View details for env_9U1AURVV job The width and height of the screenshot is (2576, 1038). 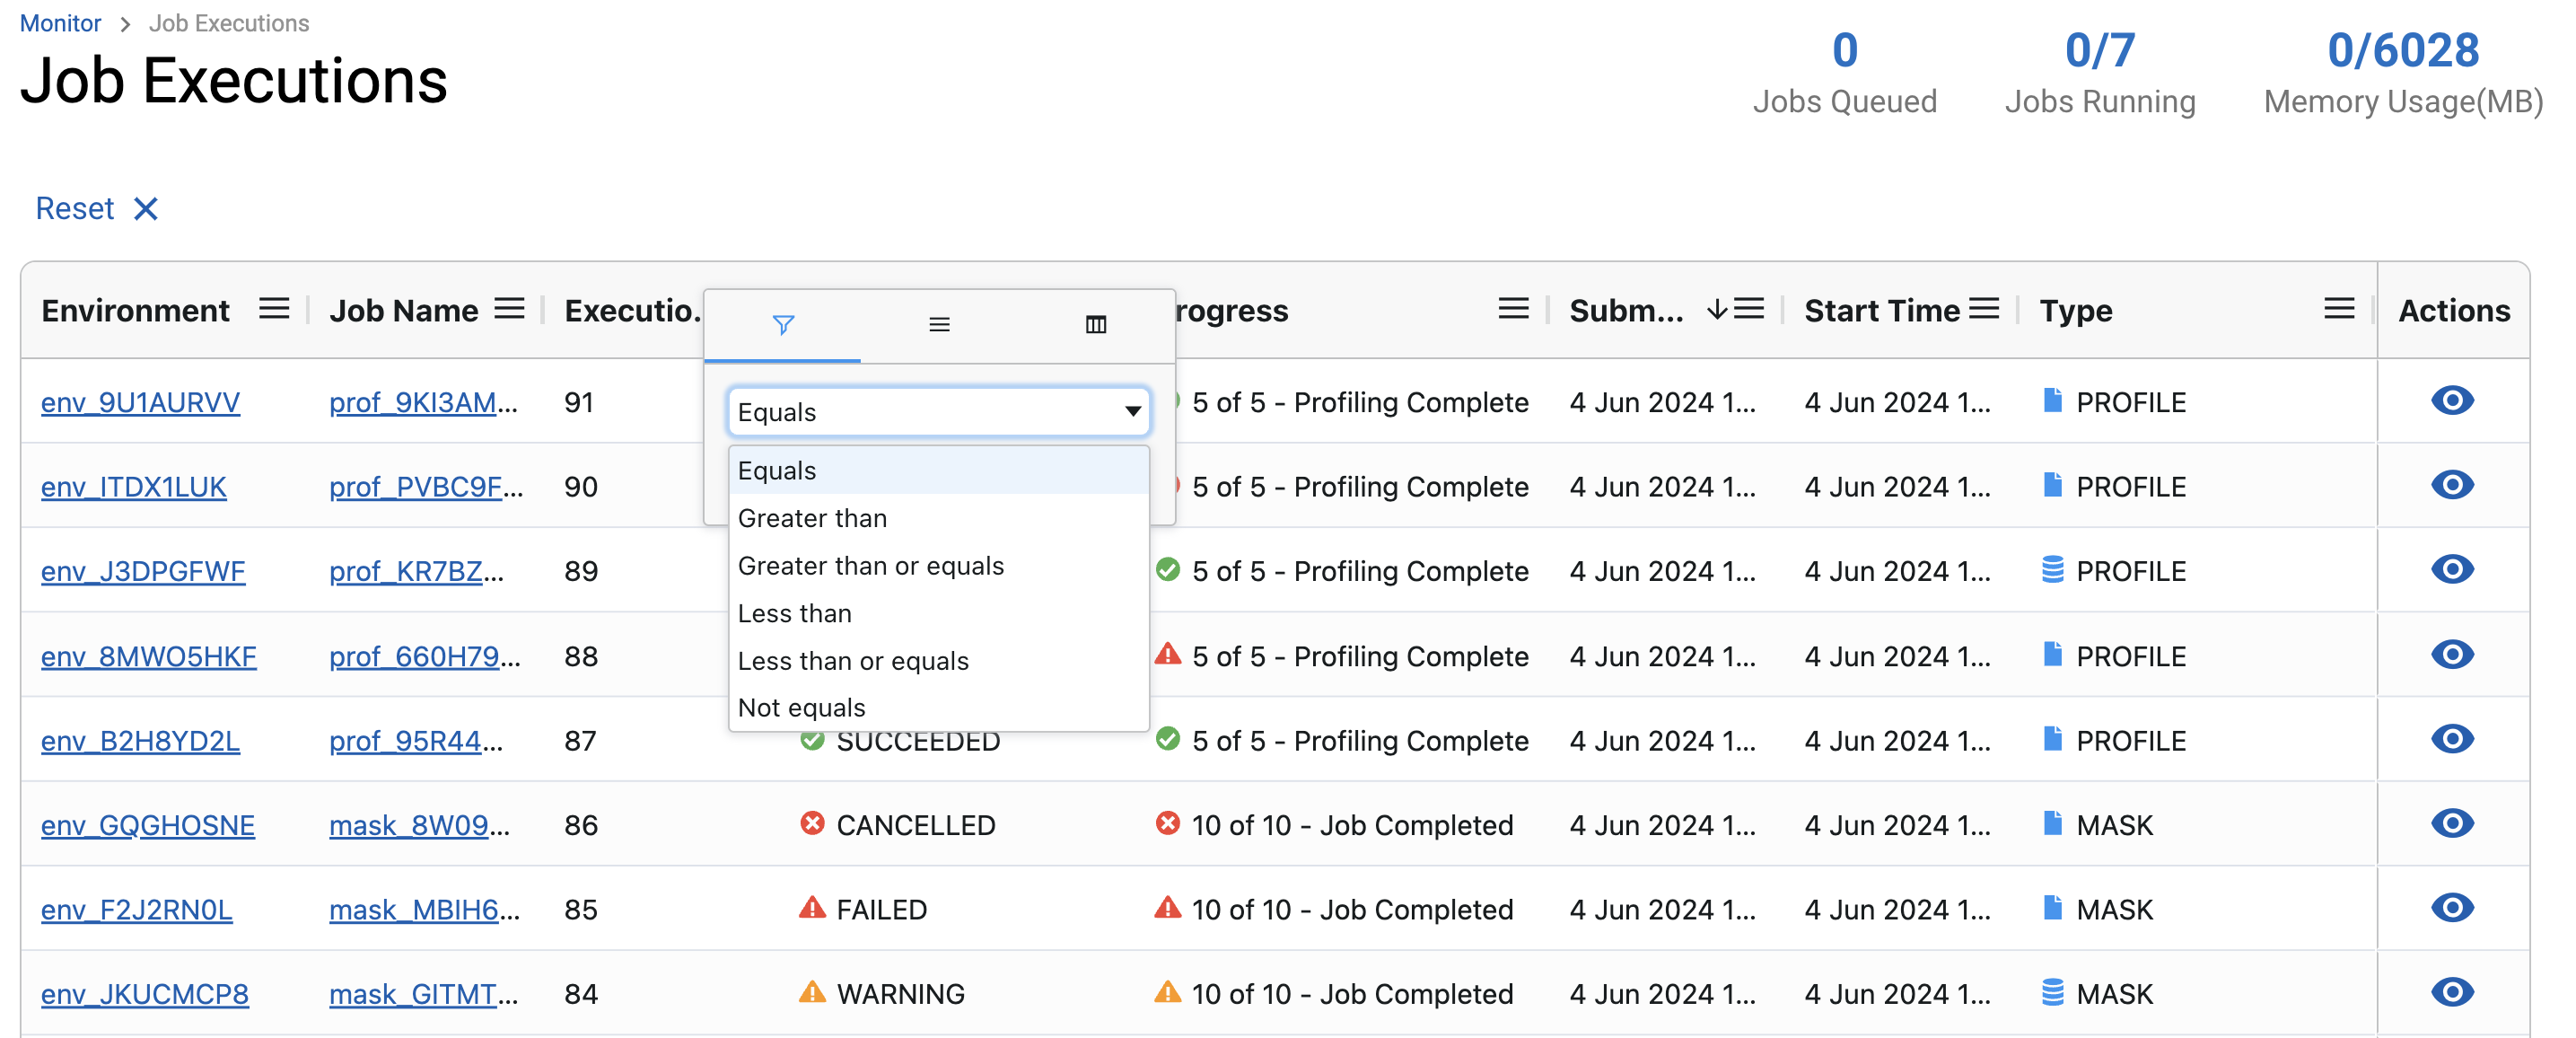2451,401
